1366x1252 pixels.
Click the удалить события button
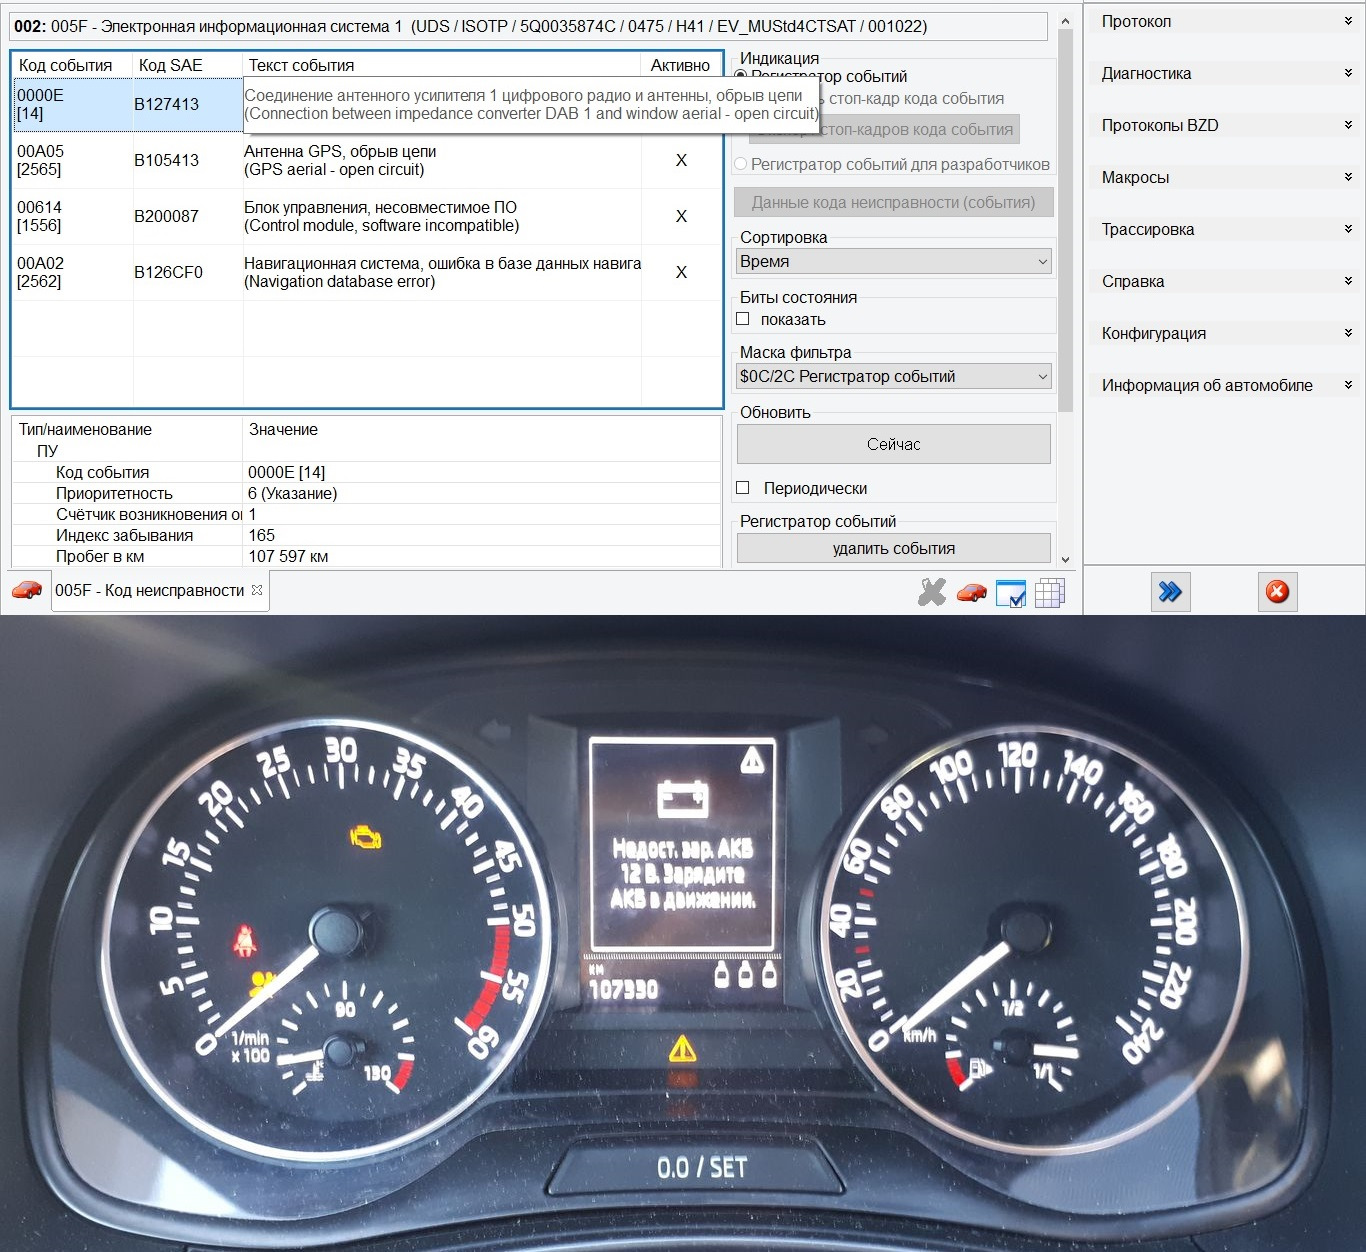click(x=894, y=548)
